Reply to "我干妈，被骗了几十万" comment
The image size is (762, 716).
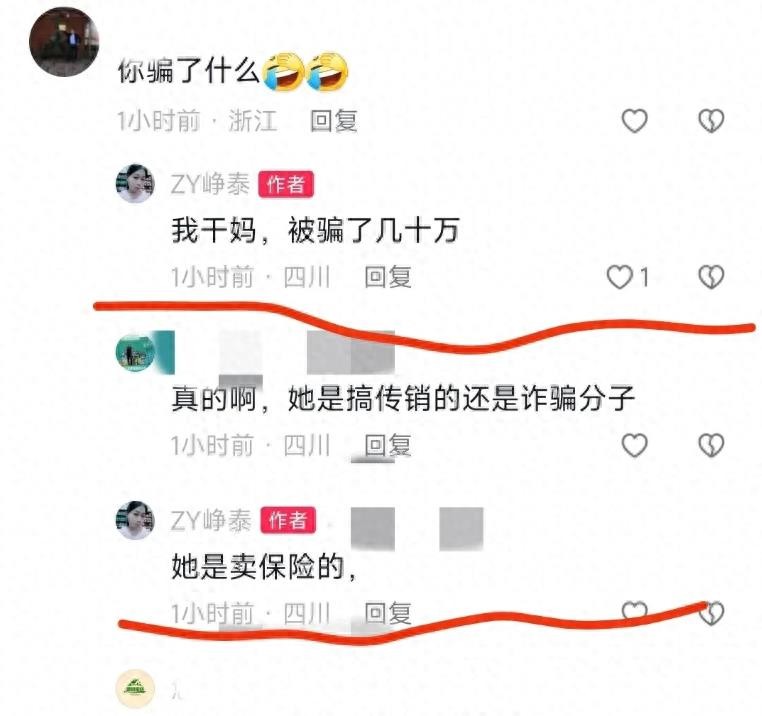click(388, 277)
